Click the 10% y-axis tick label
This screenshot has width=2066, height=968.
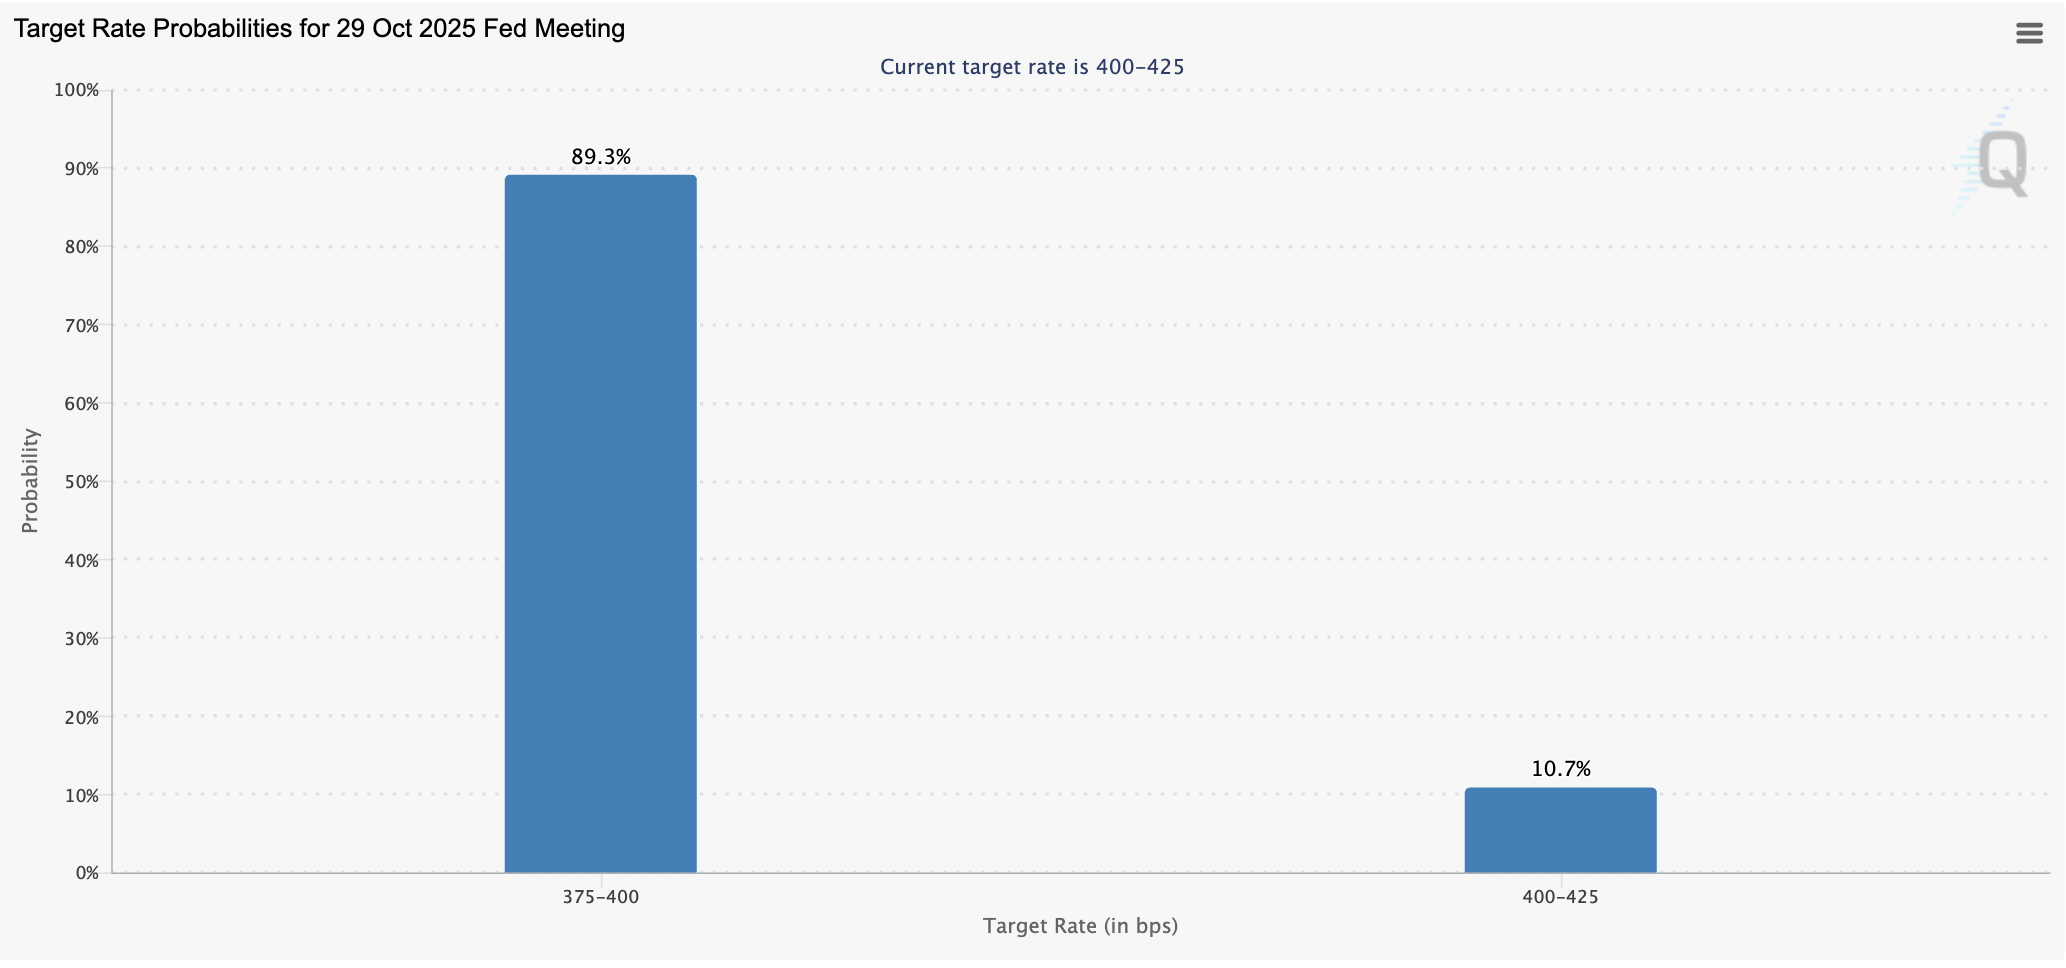[80, 795]
